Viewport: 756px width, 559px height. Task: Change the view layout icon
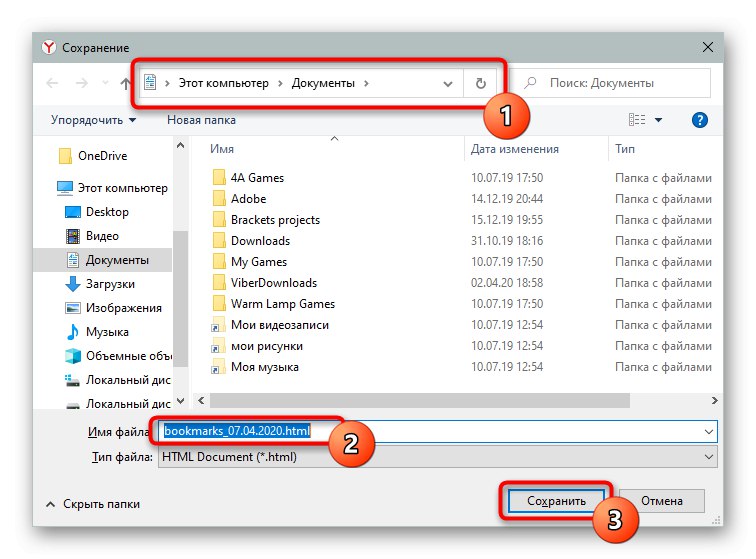637,120
